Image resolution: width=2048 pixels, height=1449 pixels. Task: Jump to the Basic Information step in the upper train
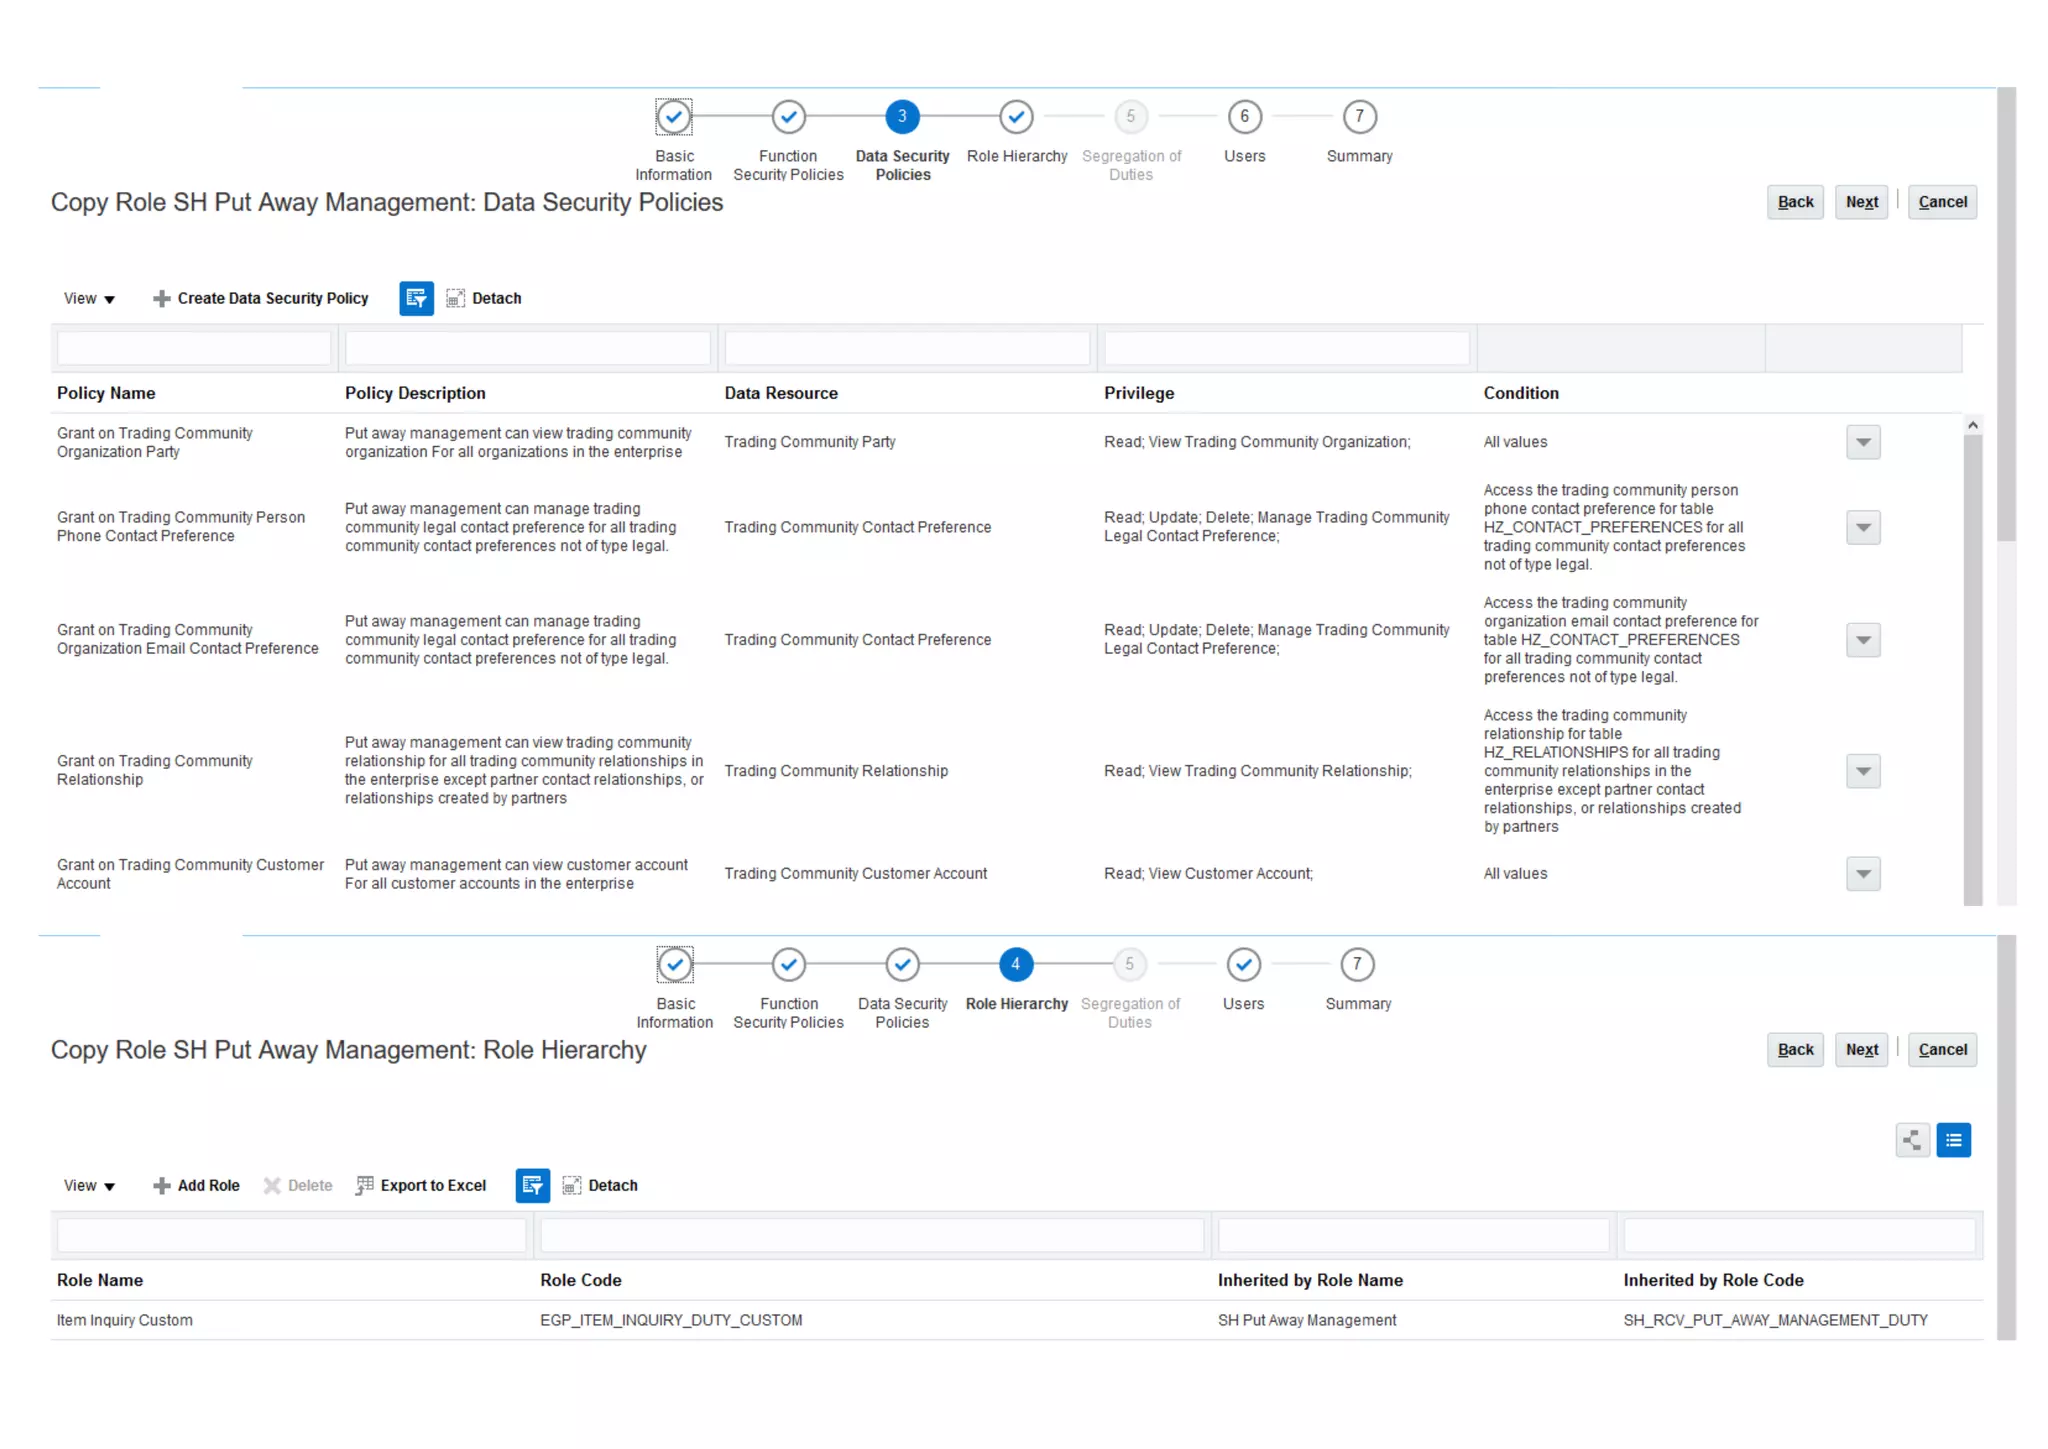674,117
